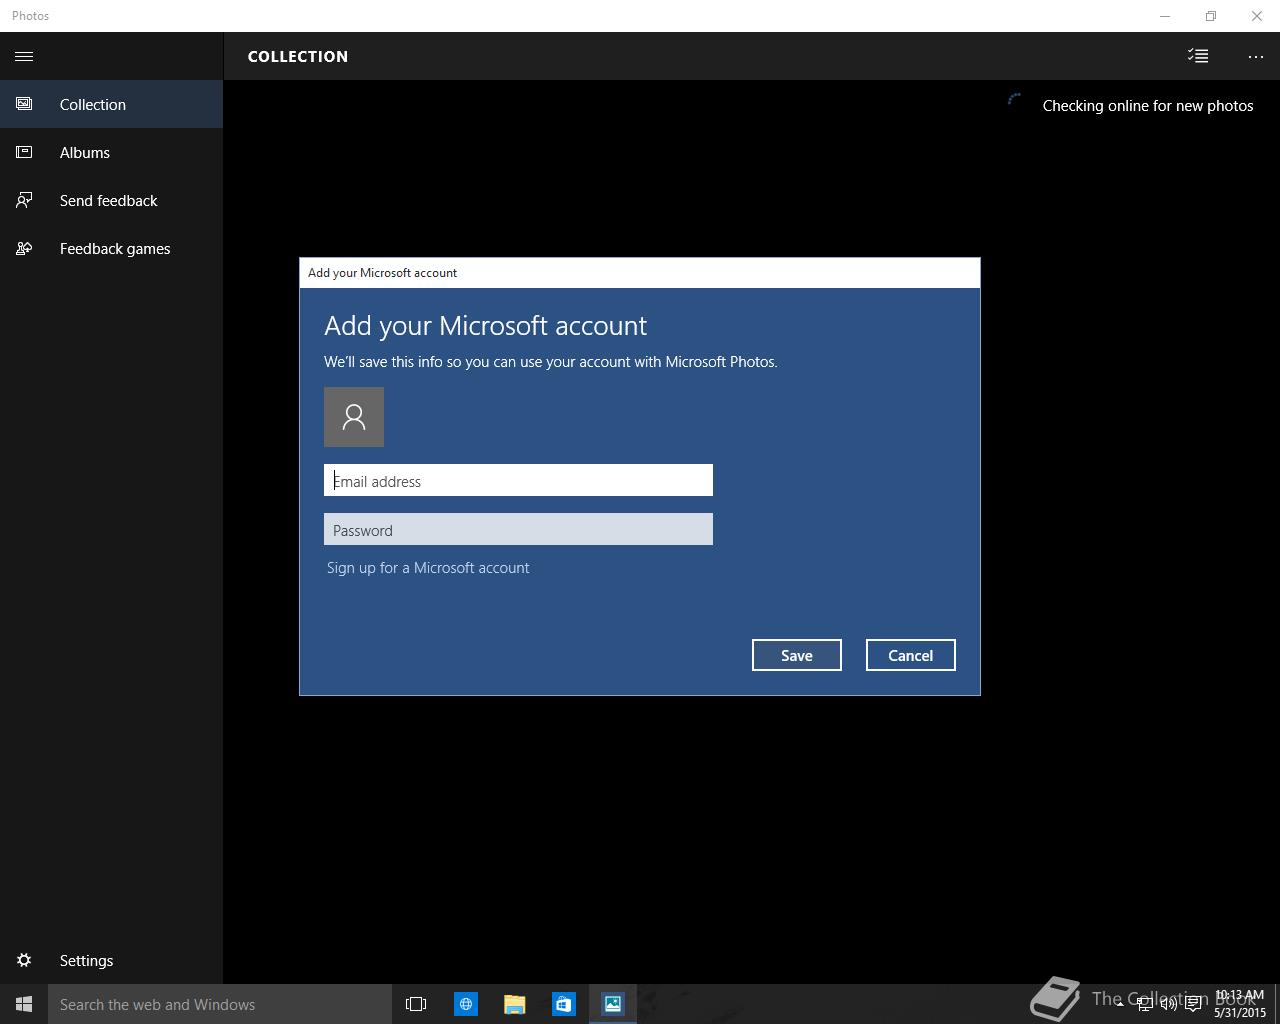
Task: Close the Photos window
Action: [1257, 16]
